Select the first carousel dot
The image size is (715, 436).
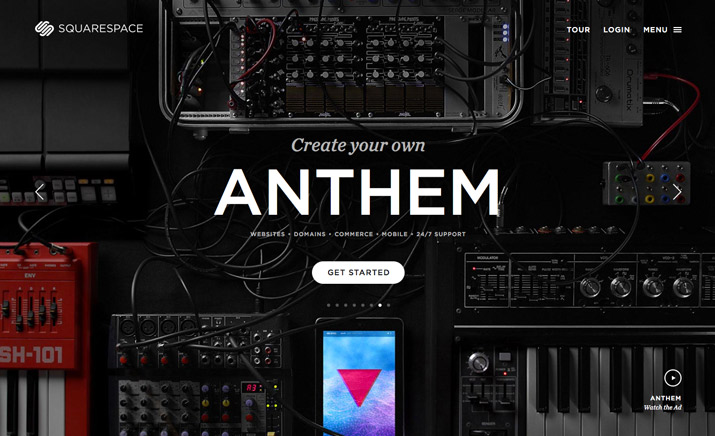coord(329,305)
